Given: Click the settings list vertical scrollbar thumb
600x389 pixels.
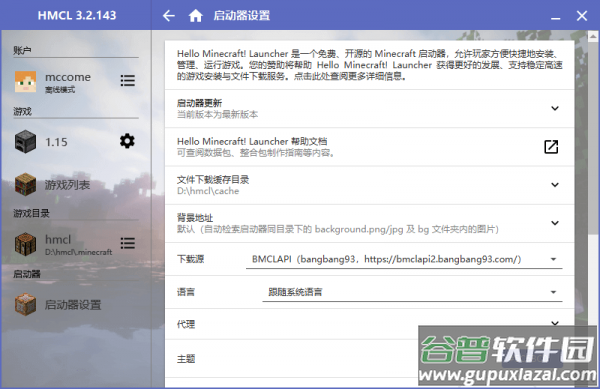Looking at the screenshot, I should click(593, 138).
